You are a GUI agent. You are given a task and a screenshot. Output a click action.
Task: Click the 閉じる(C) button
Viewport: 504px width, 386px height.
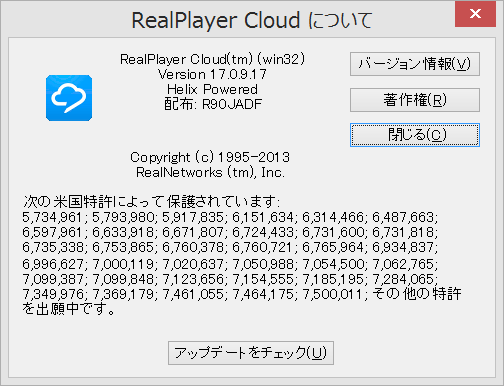[415, 135]
